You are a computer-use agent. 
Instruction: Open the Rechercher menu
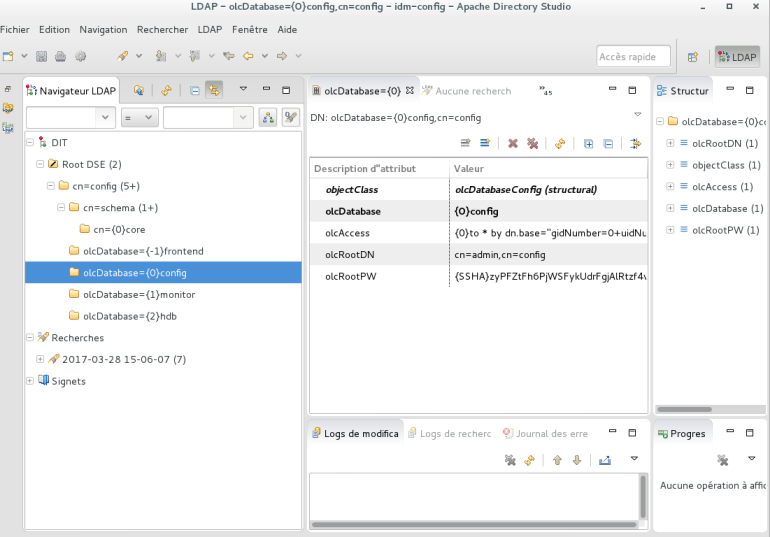click(162, 30)
